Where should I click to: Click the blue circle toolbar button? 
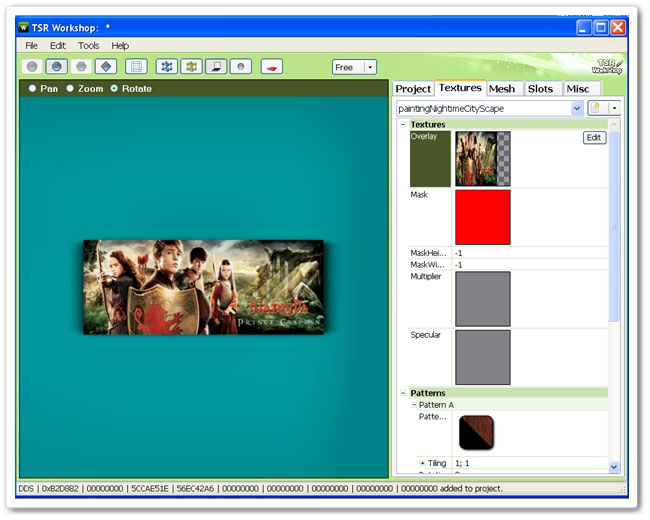pyautogui.click(x=58, y=67)
